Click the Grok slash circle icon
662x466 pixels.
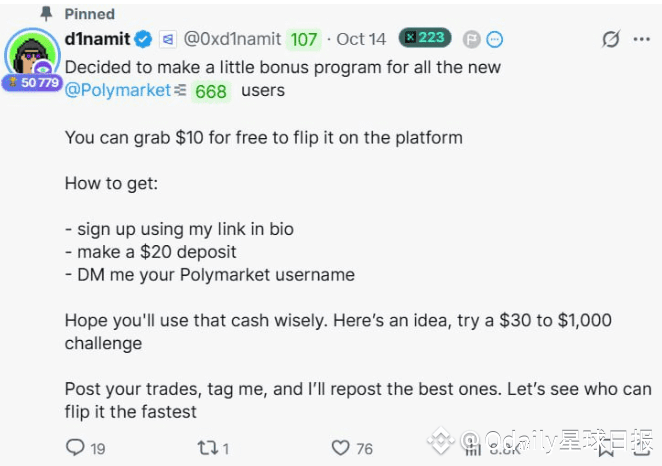611,39
